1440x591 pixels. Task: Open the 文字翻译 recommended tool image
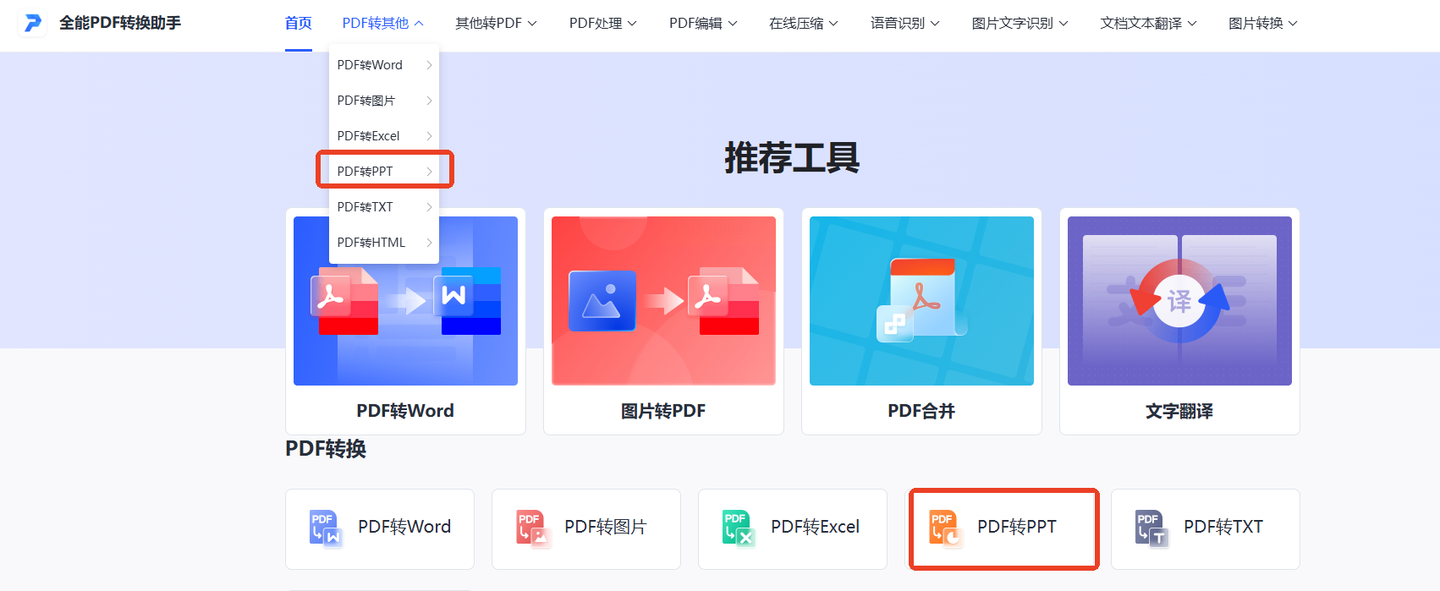click(x=1180, y=301)
